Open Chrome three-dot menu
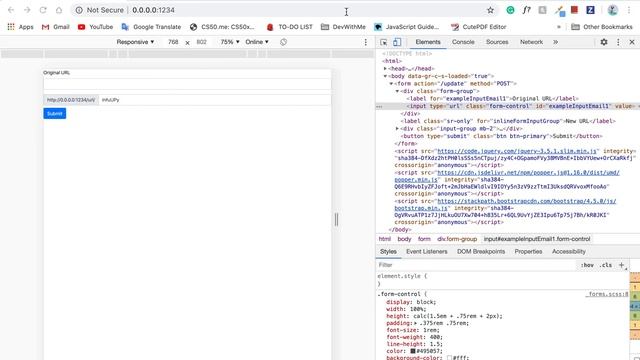Viewport: 640px width, 360px height. [629, 10]
